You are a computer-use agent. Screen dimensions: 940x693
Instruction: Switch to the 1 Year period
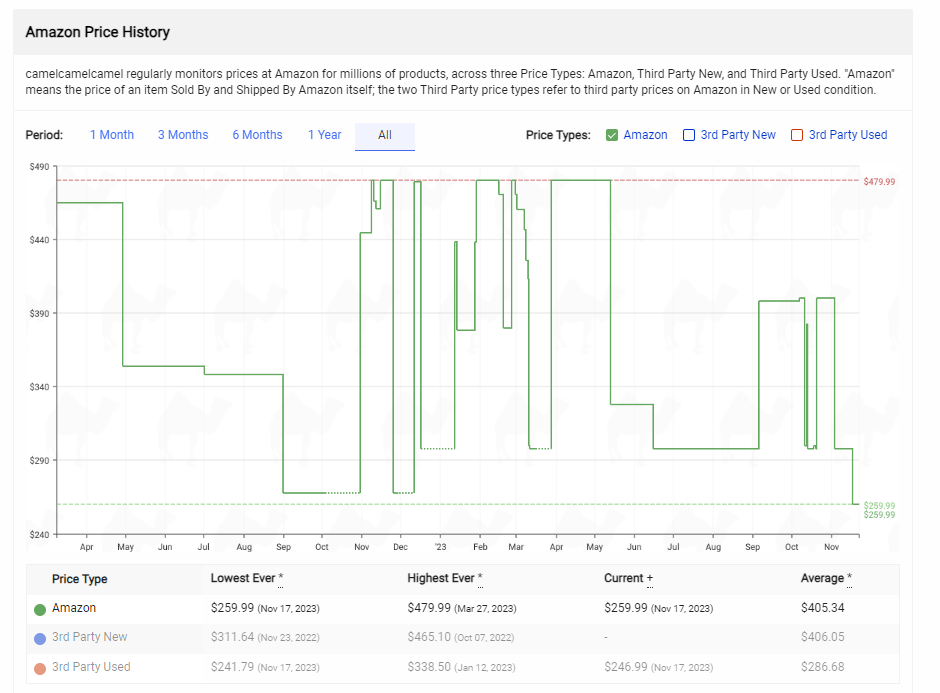click(324, 135)
